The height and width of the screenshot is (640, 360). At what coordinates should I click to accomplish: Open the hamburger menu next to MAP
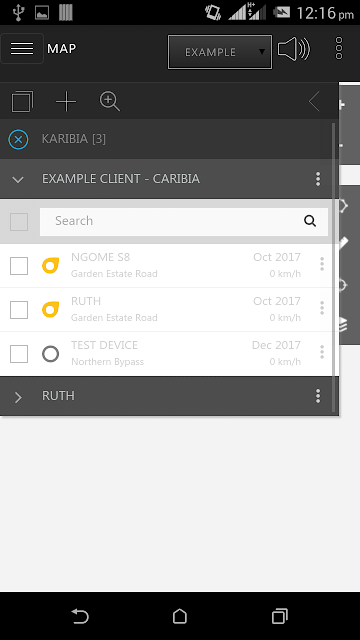pos(22,49)
